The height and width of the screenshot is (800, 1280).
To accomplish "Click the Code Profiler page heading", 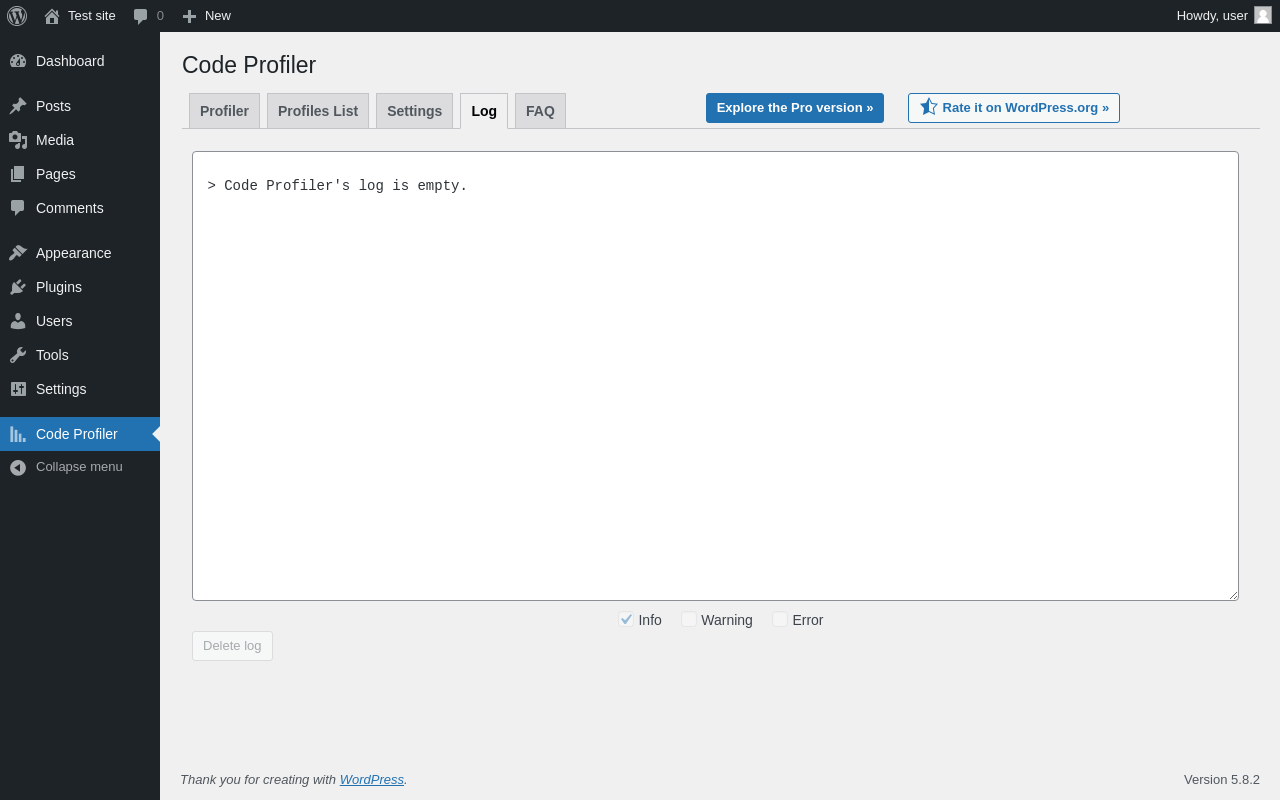I will click(249, 65).
